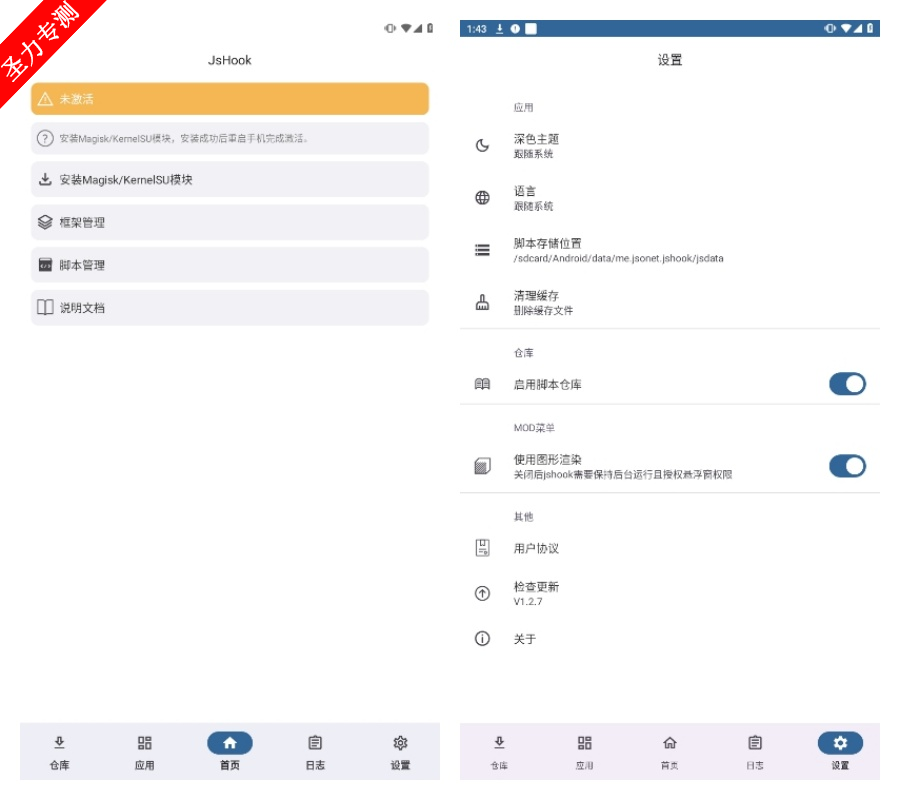Toggle the 启用脚本仓库 switch
This screenshot has width=900, height=800.
847,384
